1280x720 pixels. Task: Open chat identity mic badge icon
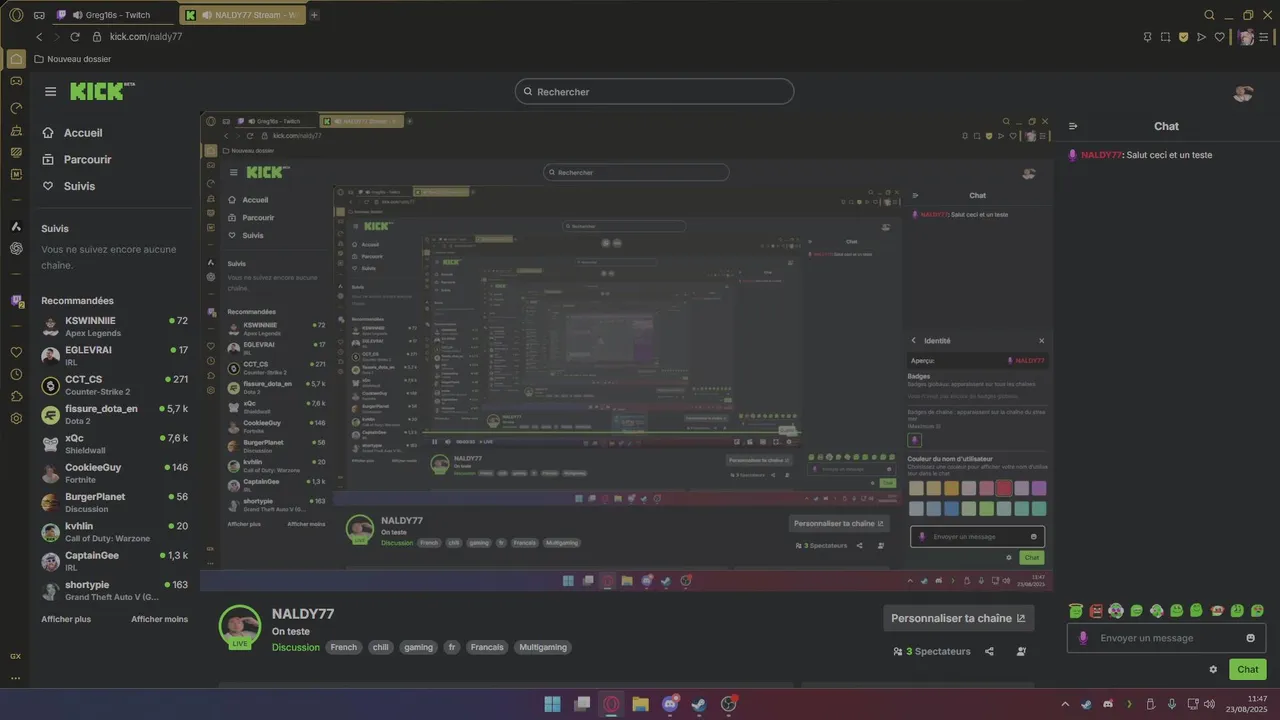tap(1083, 638)
